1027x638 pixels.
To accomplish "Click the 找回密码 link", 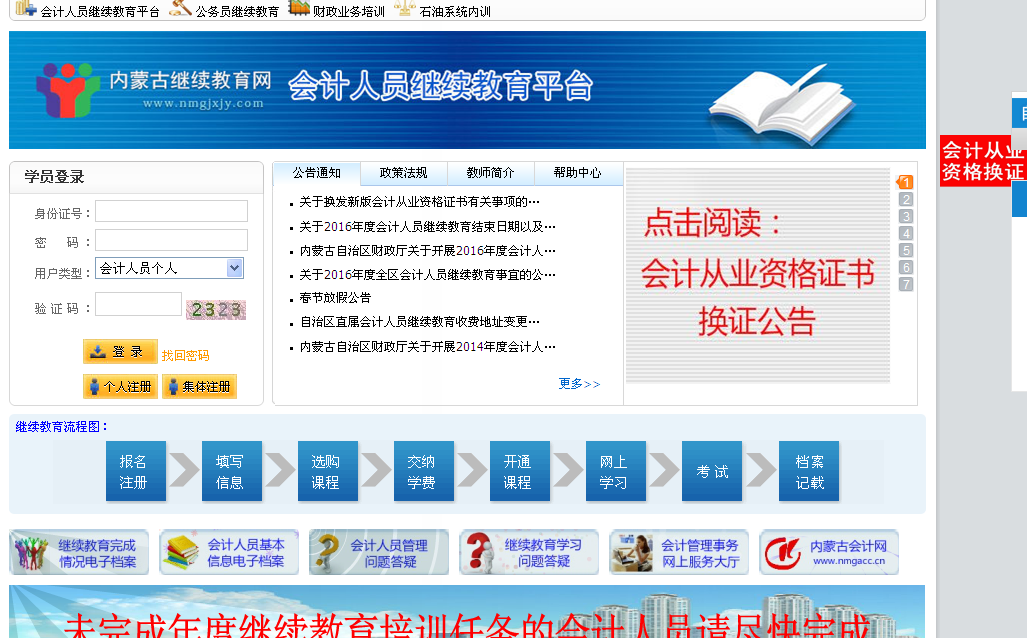I will tap(185, 355).
